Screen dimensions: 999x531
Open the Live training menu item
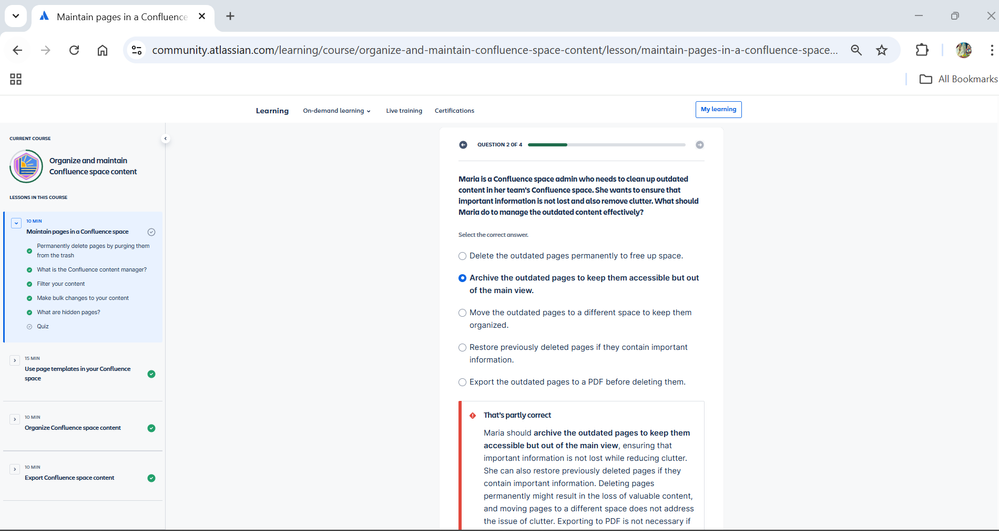(404, 111)
